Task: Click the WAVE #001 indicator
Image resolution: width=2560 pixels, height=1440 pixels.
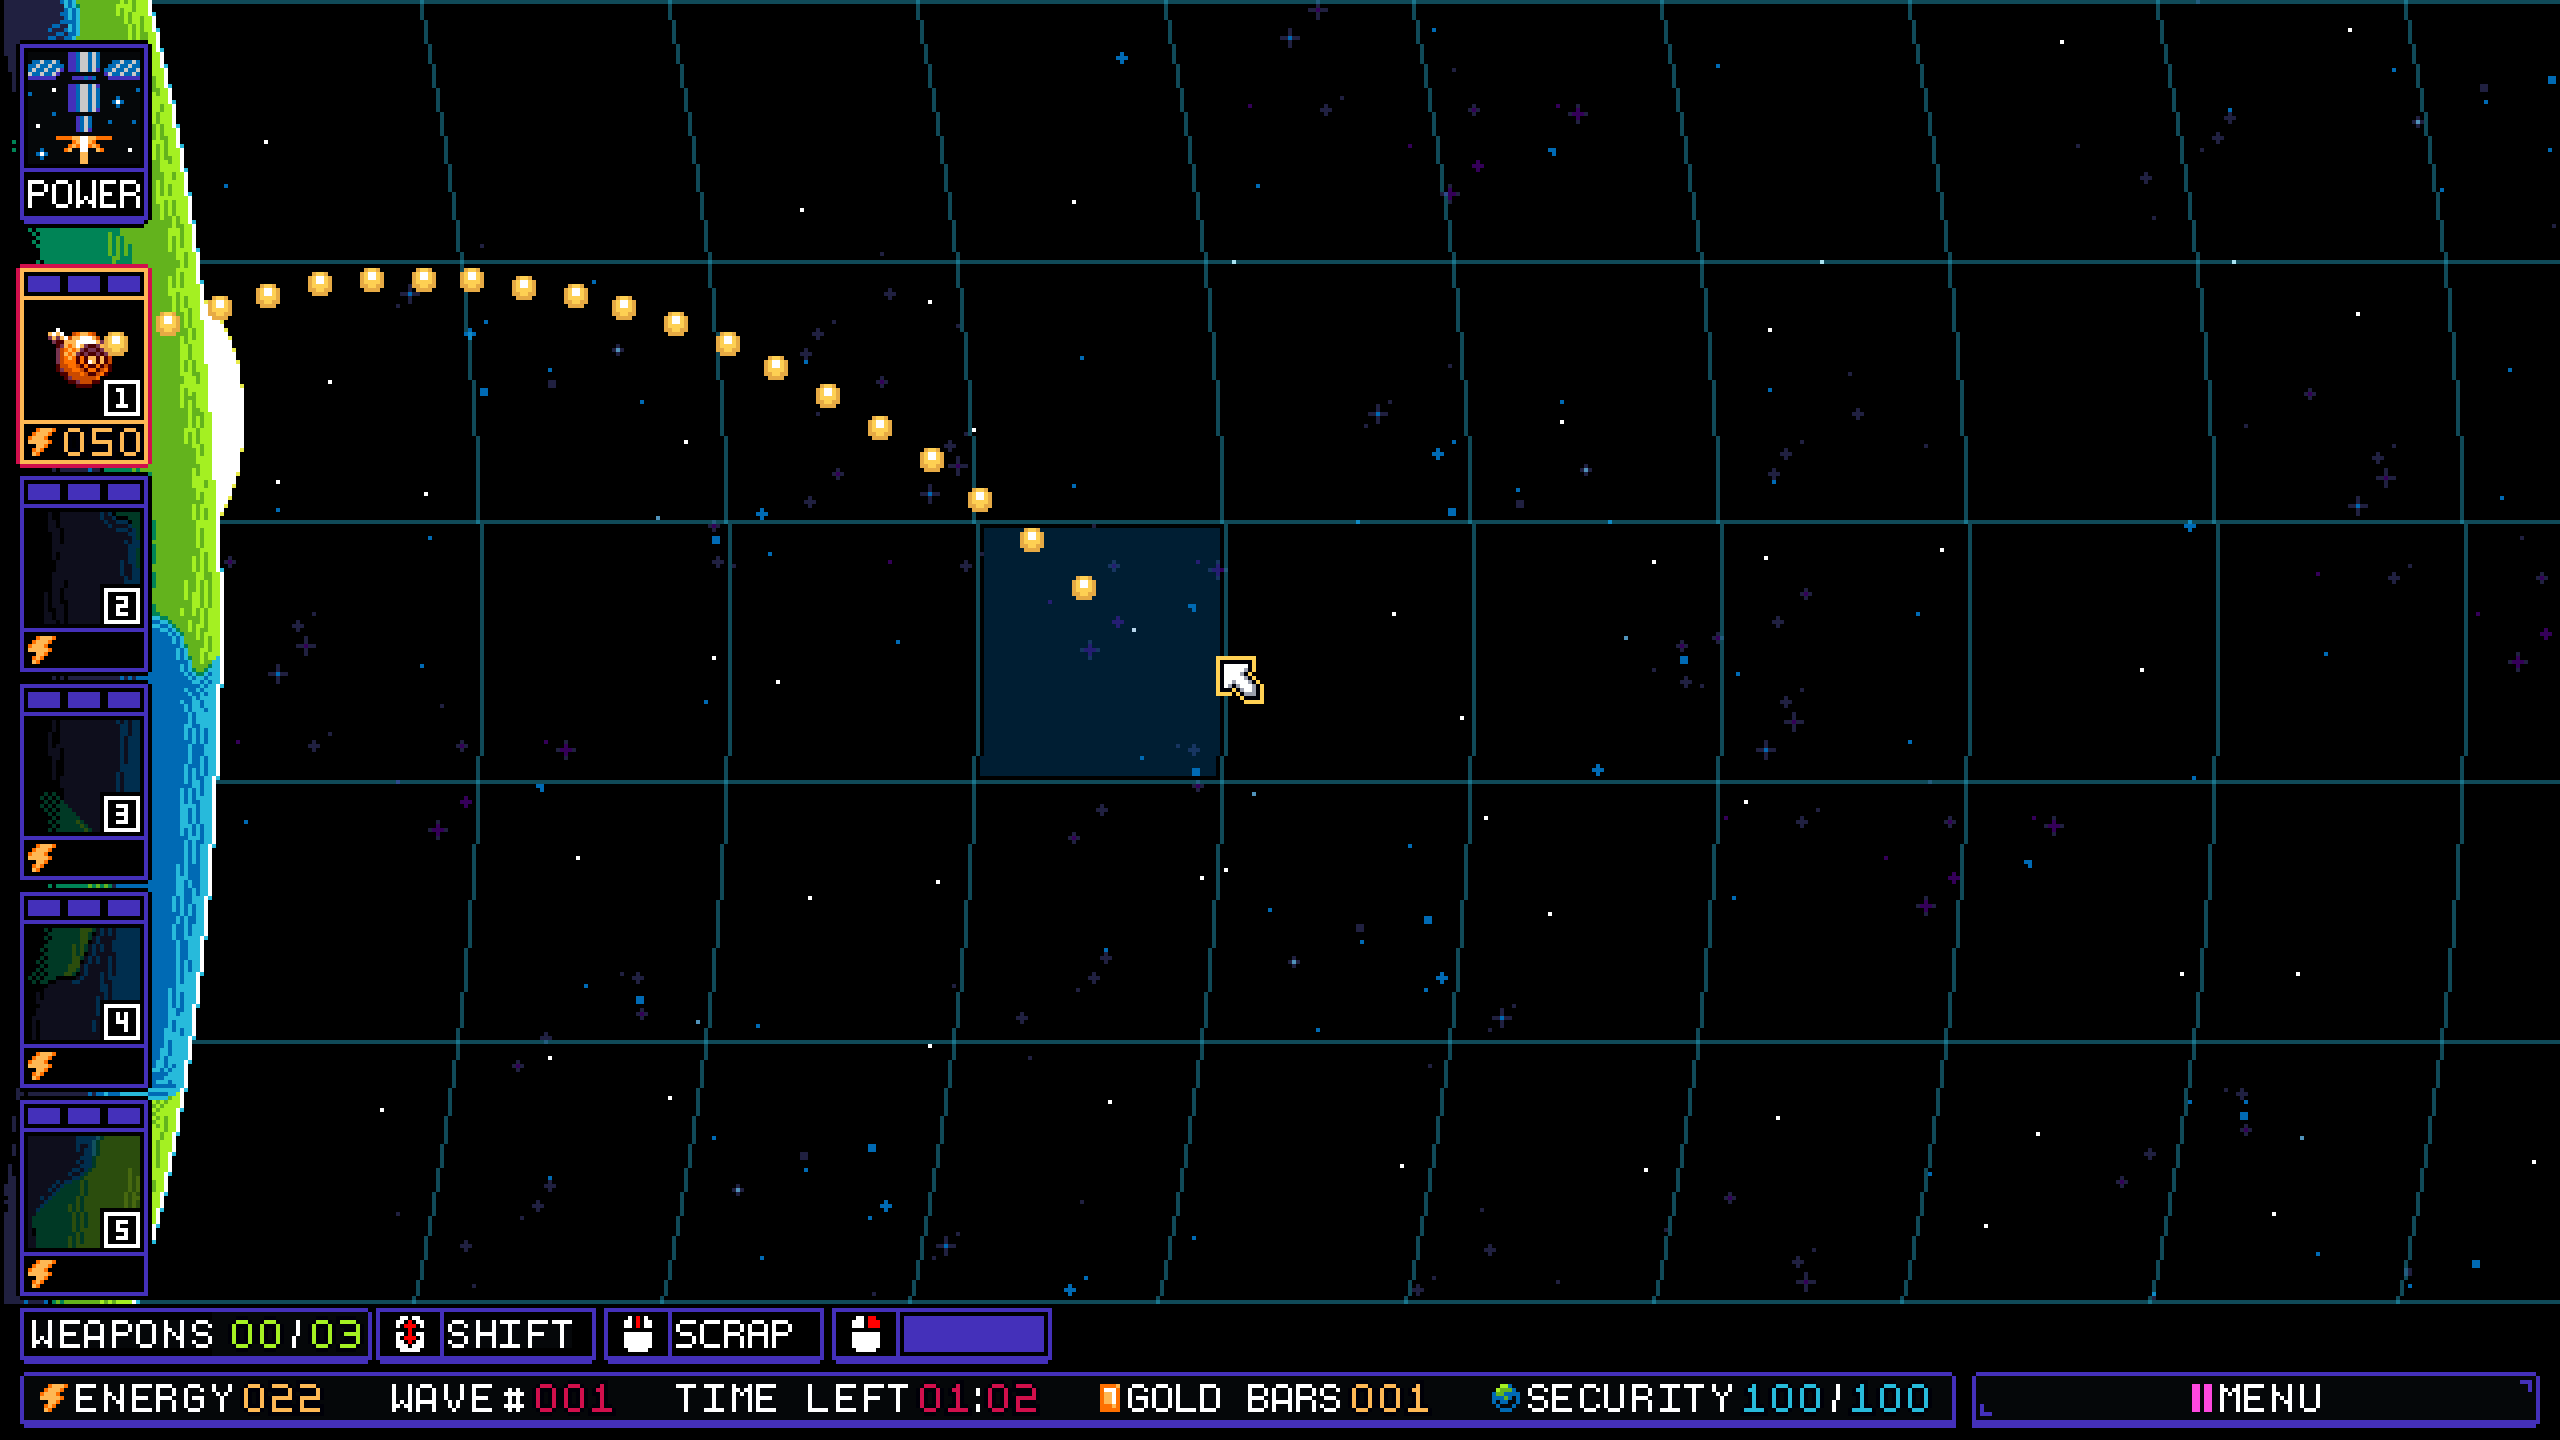Action: [x=501, y=1398]
